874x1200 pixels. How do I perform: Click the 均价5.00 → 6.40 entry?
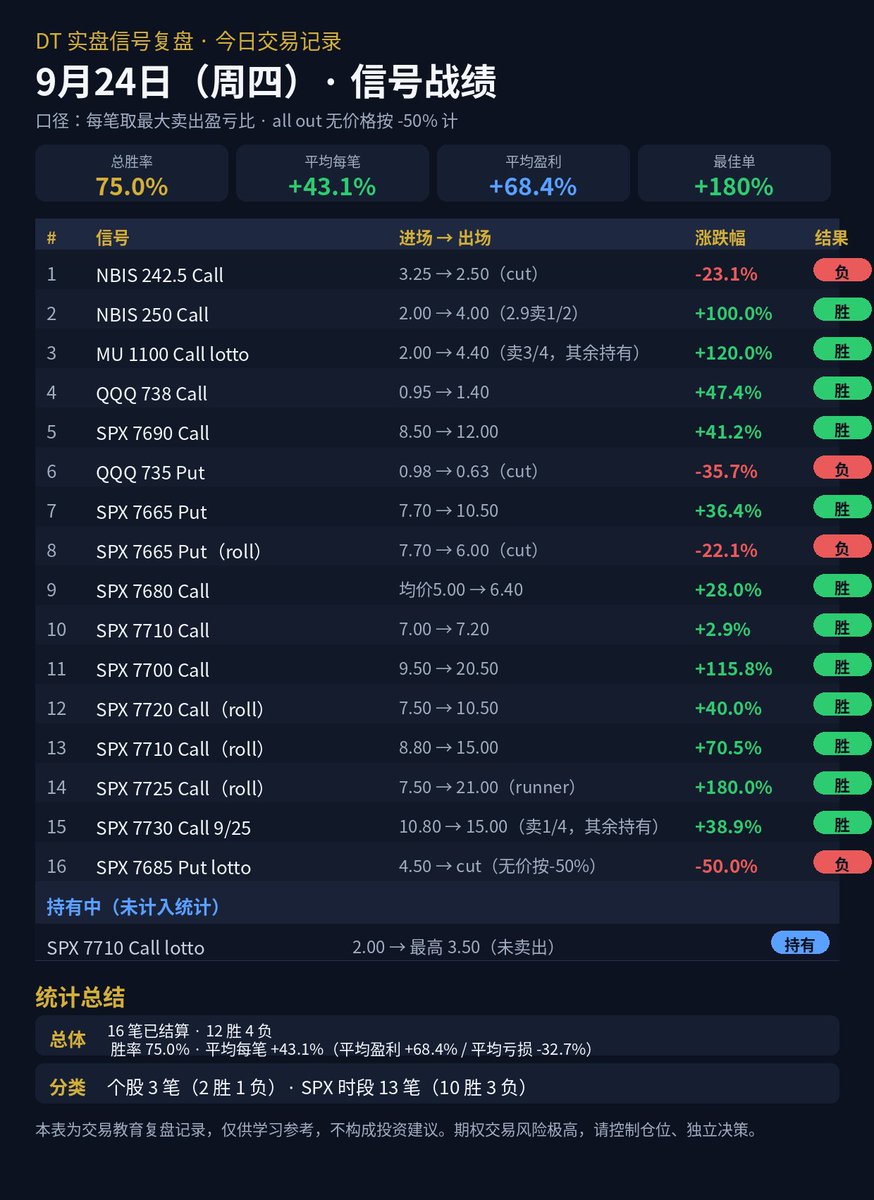click(x=461, y=589)
